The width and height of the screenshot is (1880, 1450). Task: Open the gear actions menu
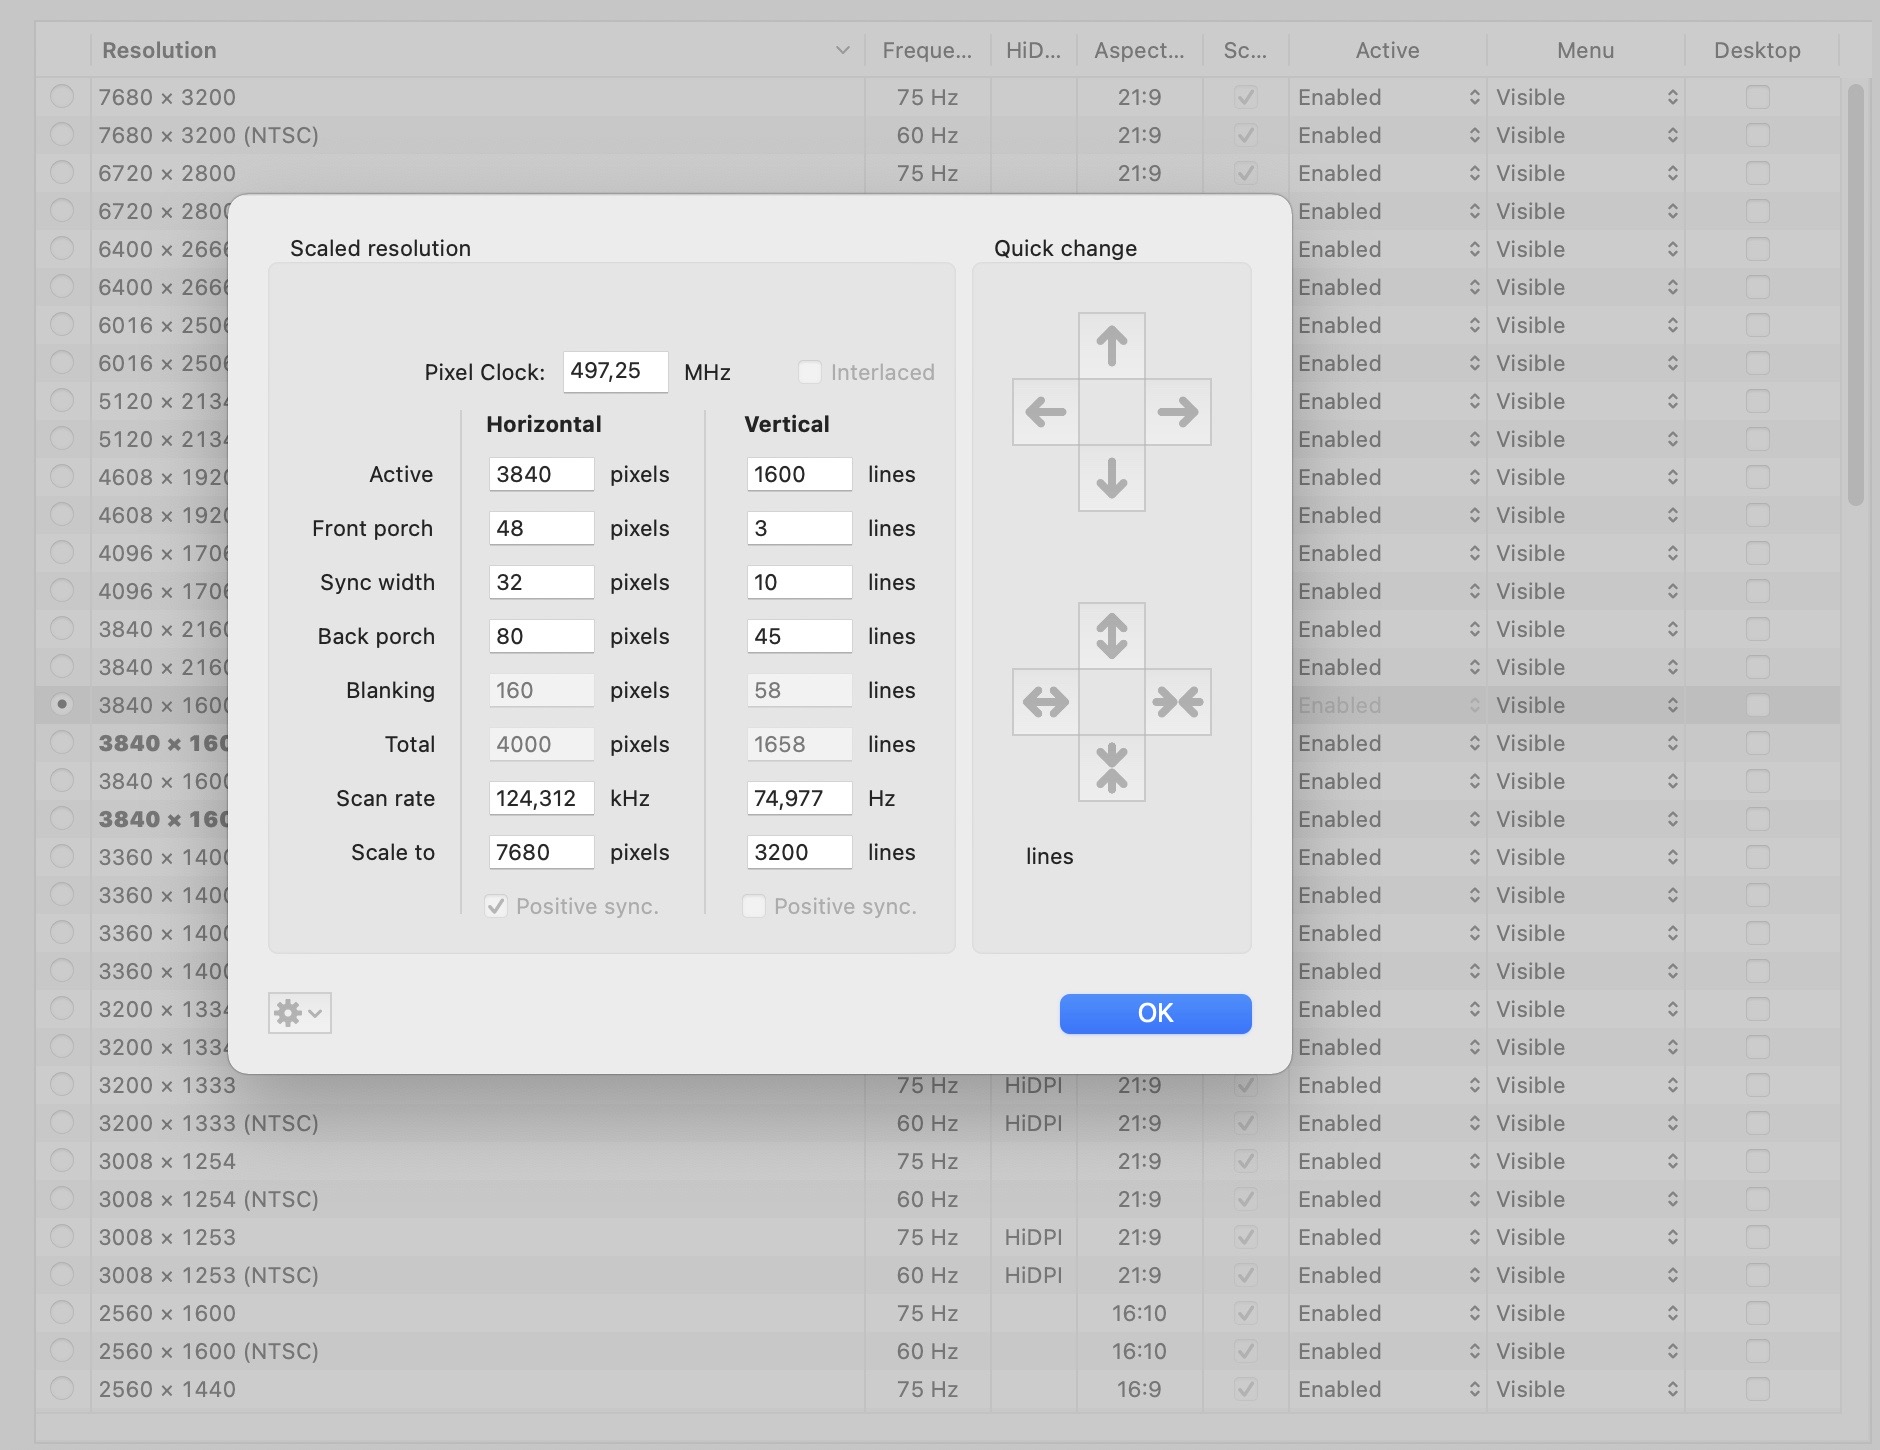coord(298,1012)
